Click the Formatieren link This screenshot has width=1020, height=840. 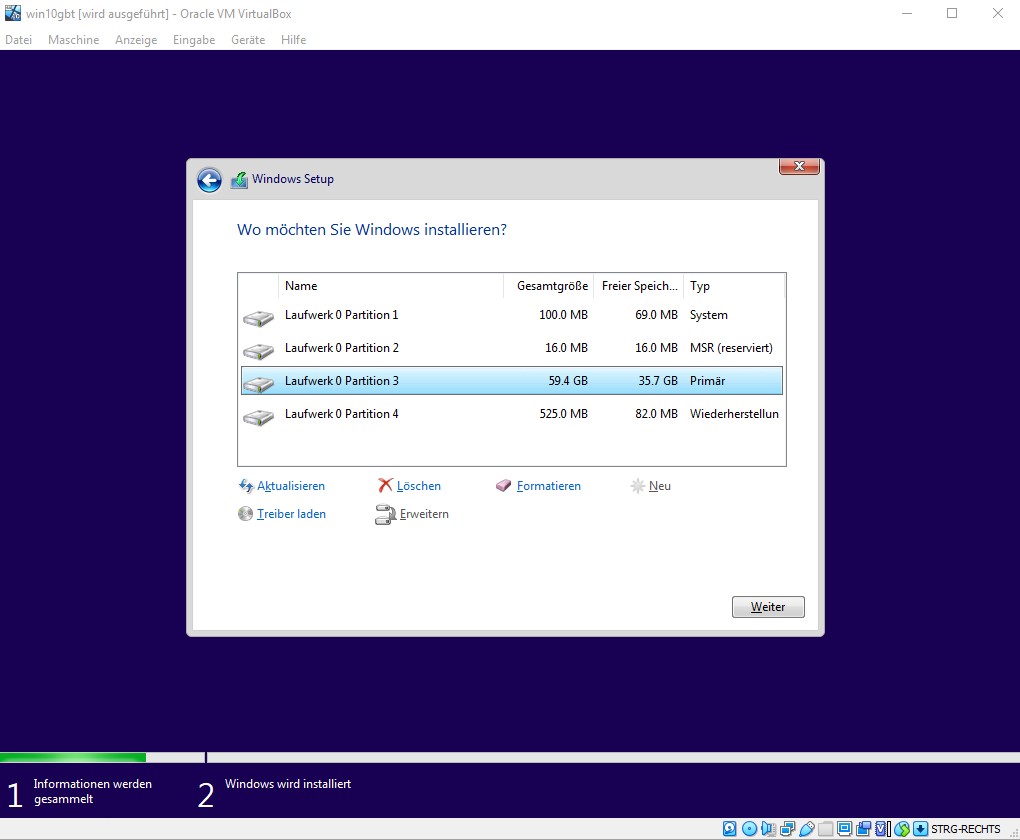coord(549,486)
